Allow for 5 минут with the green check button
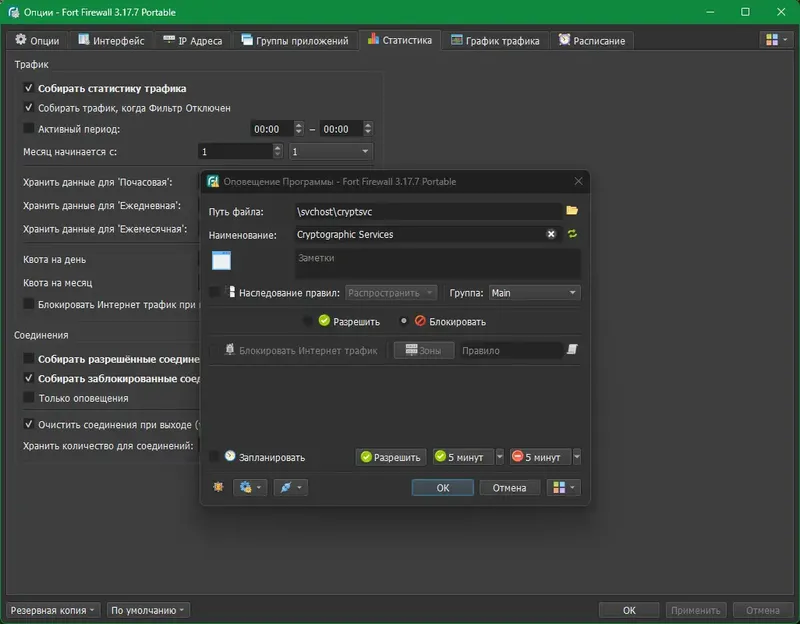 tap(463, 457)
